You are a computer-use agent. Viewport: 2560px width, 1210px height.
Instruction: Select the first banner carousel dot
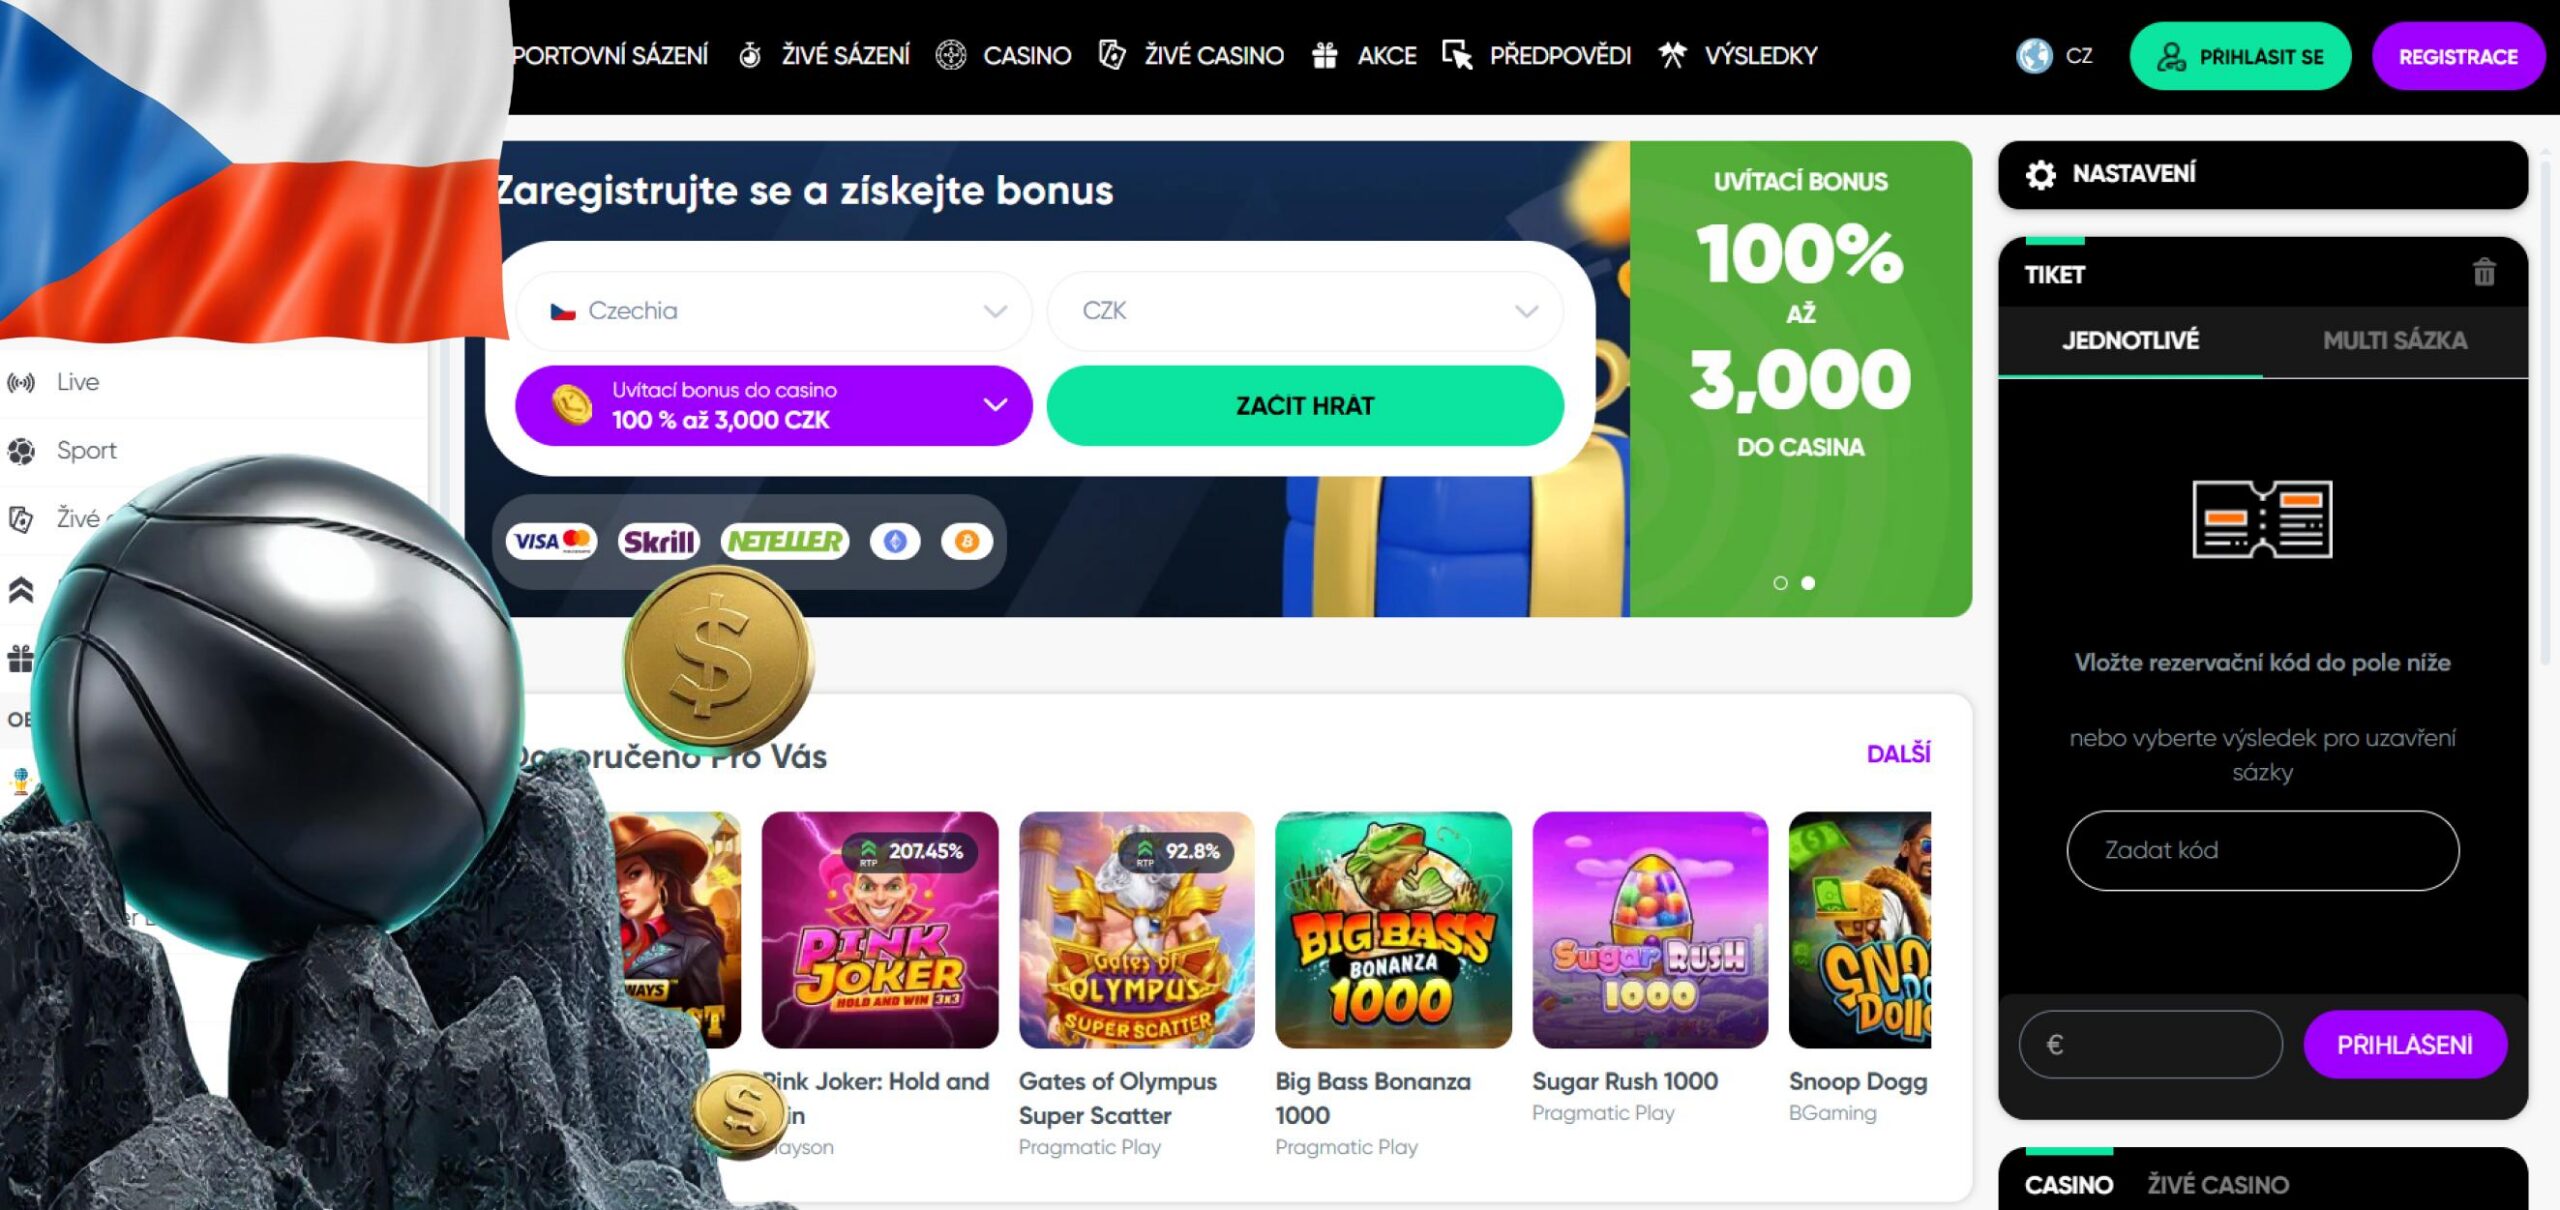click(1780, 583)
